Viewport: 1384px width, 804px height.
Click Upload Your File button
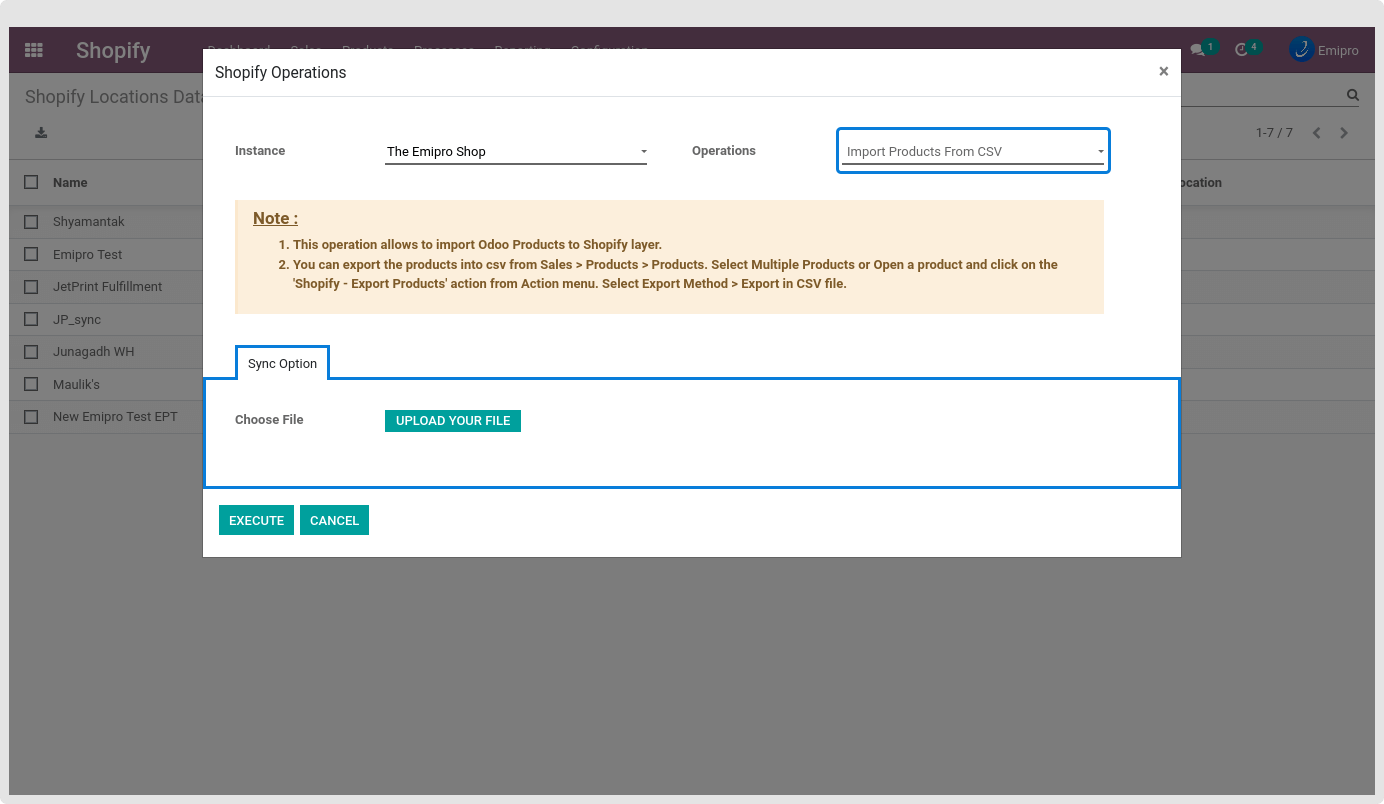[453, 421]
